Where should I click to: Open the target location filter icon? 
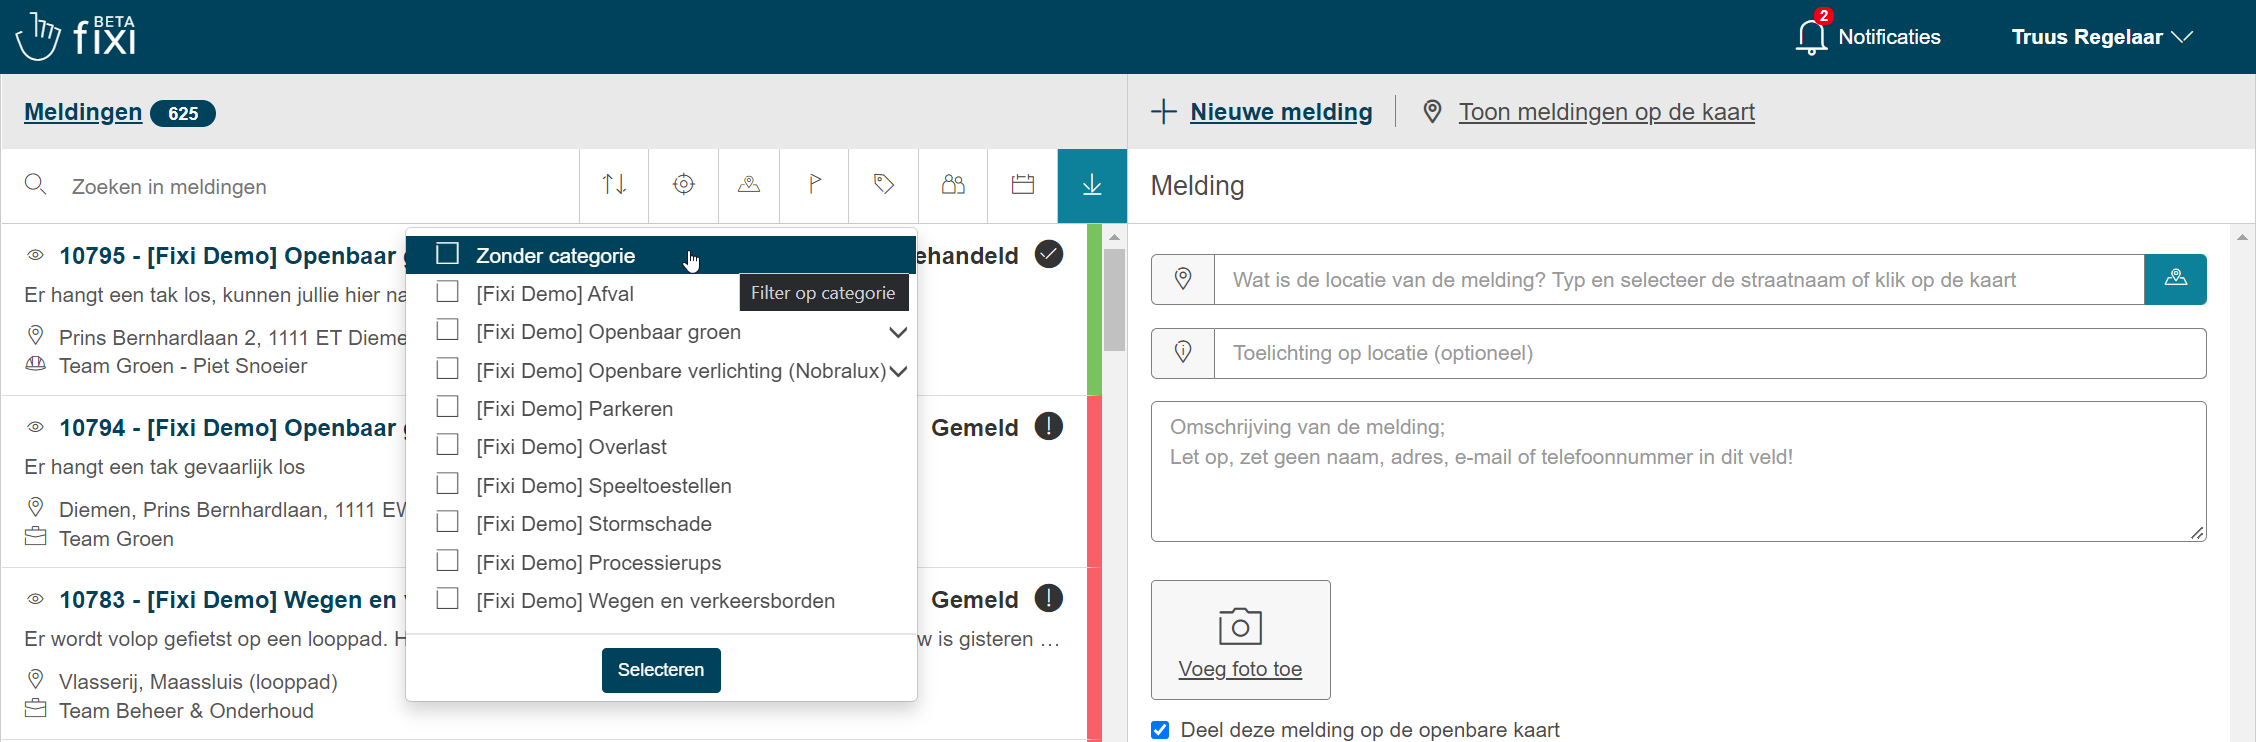684,185
